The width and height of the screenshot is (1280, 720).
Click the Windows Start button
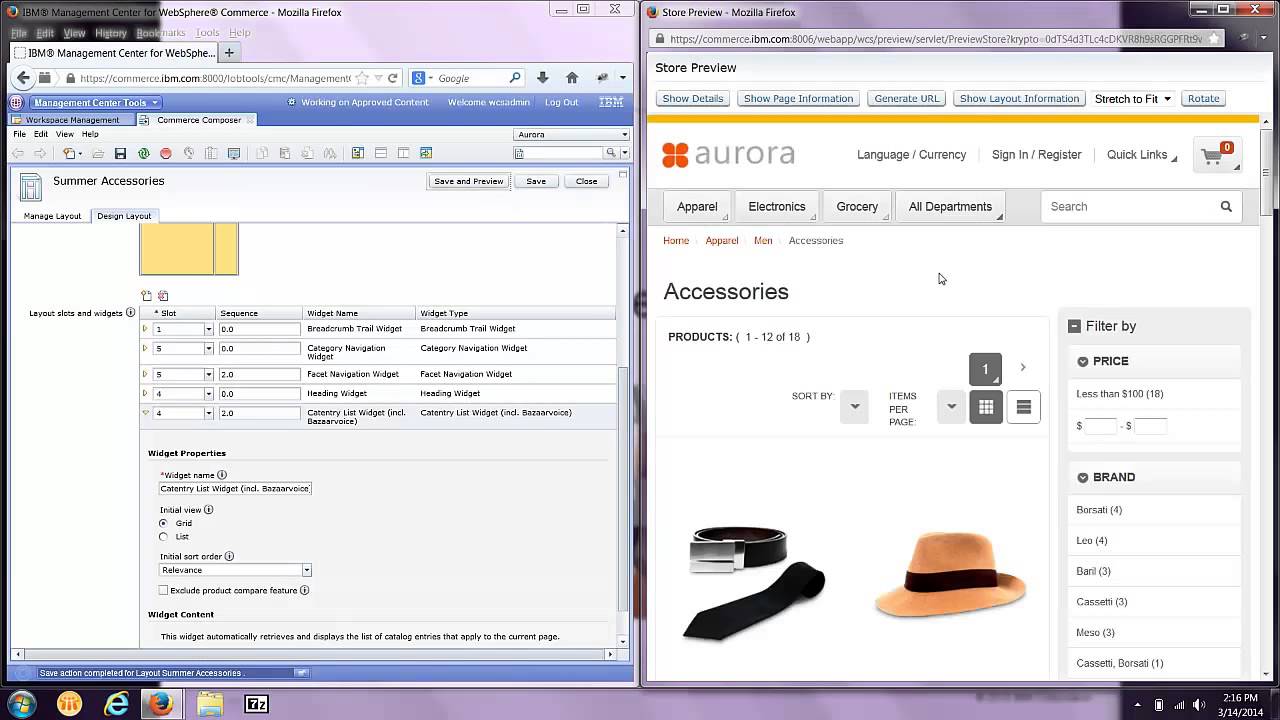click(22, 704)
